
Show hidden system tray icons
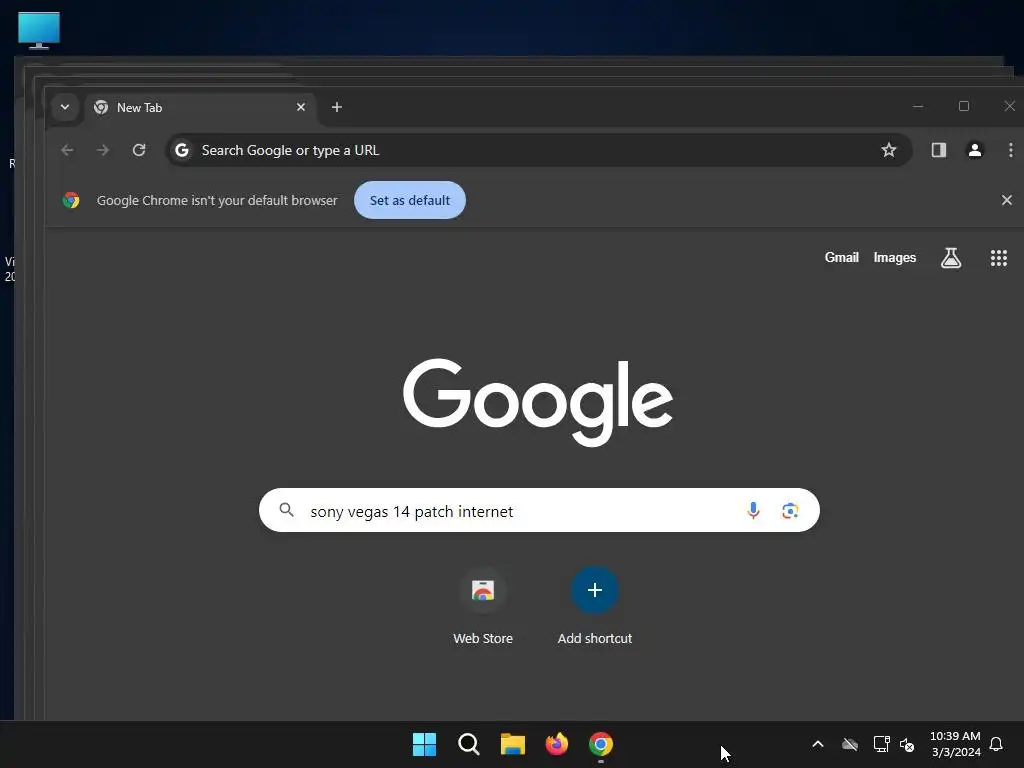pos(818,744)
